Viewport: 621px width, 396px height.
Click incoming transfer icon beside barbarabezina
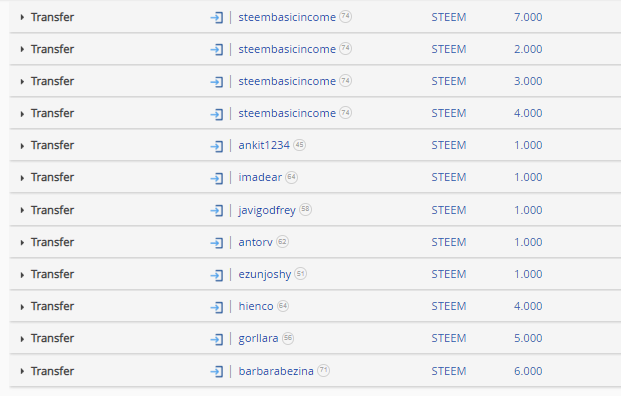tap(217, 371)
